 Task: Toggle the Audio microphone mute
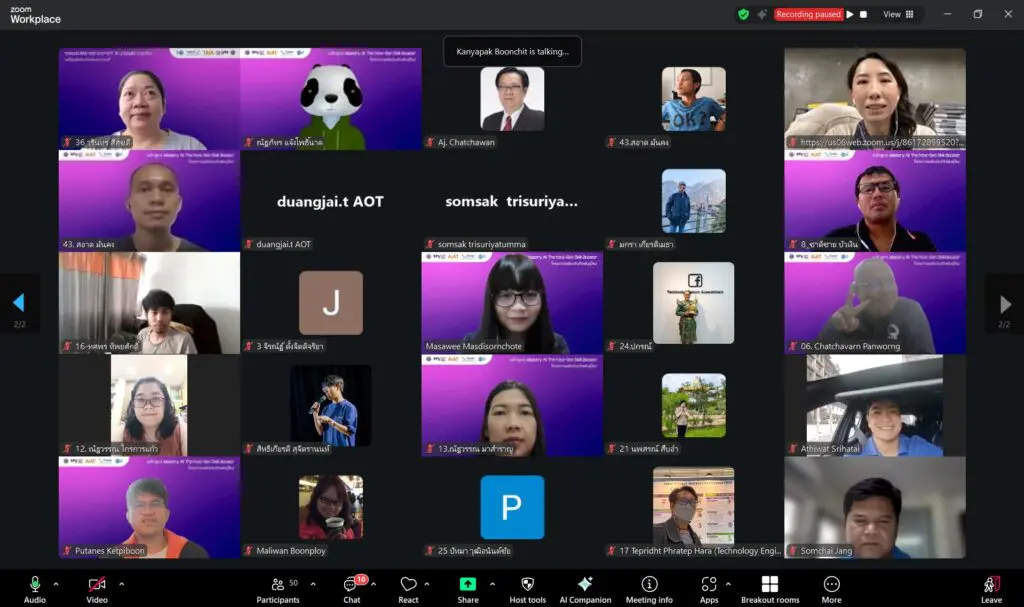click(35, 584)
